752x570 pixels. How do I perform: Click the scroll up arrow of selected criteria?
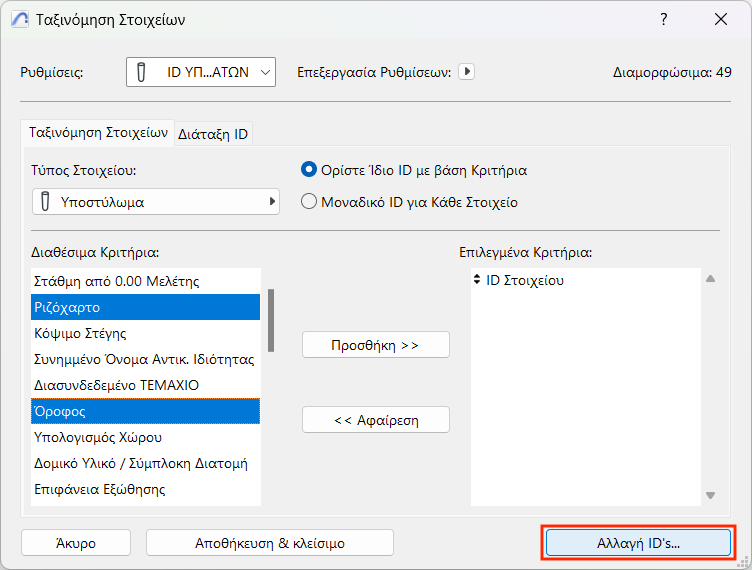pos(710,280)
